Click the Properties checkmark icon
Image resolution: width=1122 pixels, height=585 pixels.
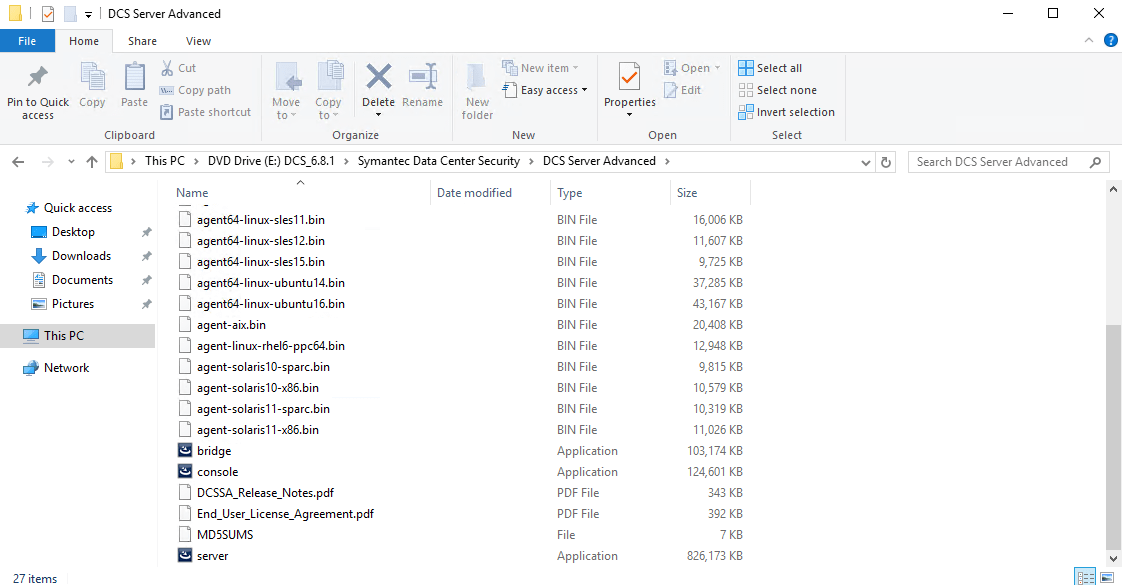tap(629, 76)
